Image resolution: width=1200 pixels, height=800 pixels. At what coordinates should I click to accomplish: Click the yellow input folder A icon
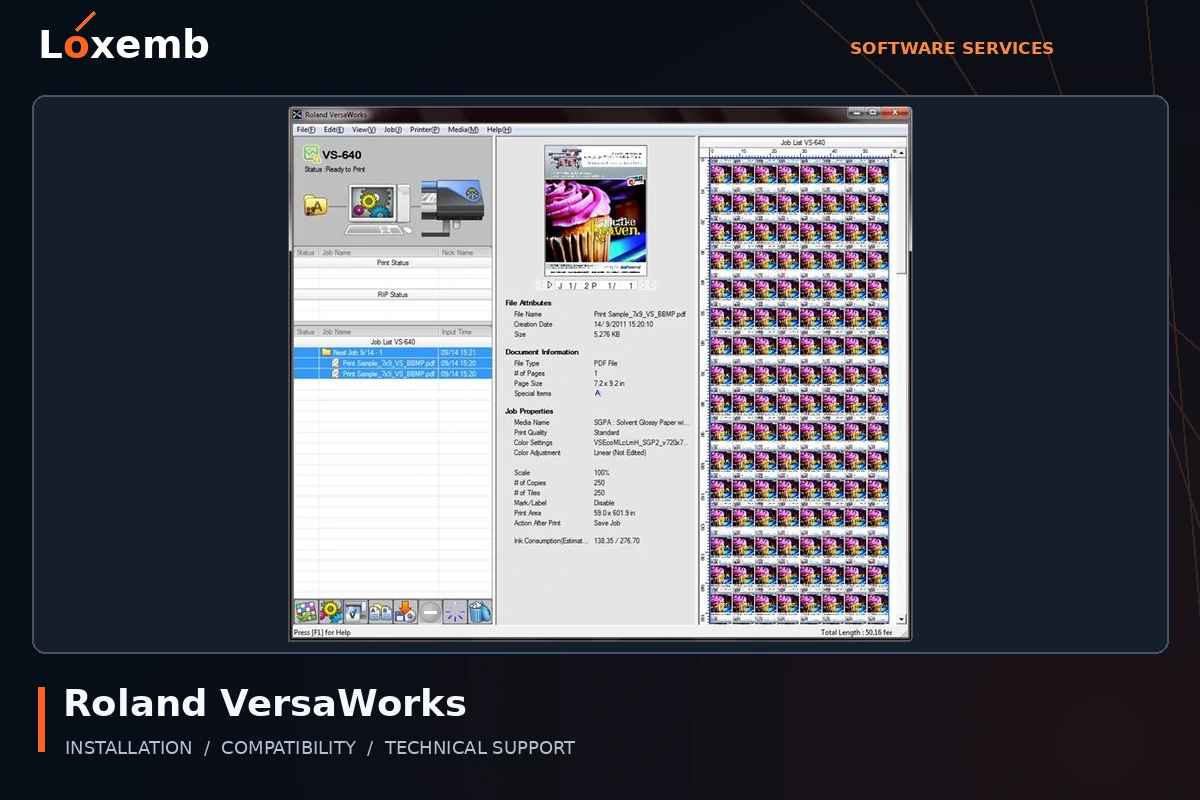[316, 206]
